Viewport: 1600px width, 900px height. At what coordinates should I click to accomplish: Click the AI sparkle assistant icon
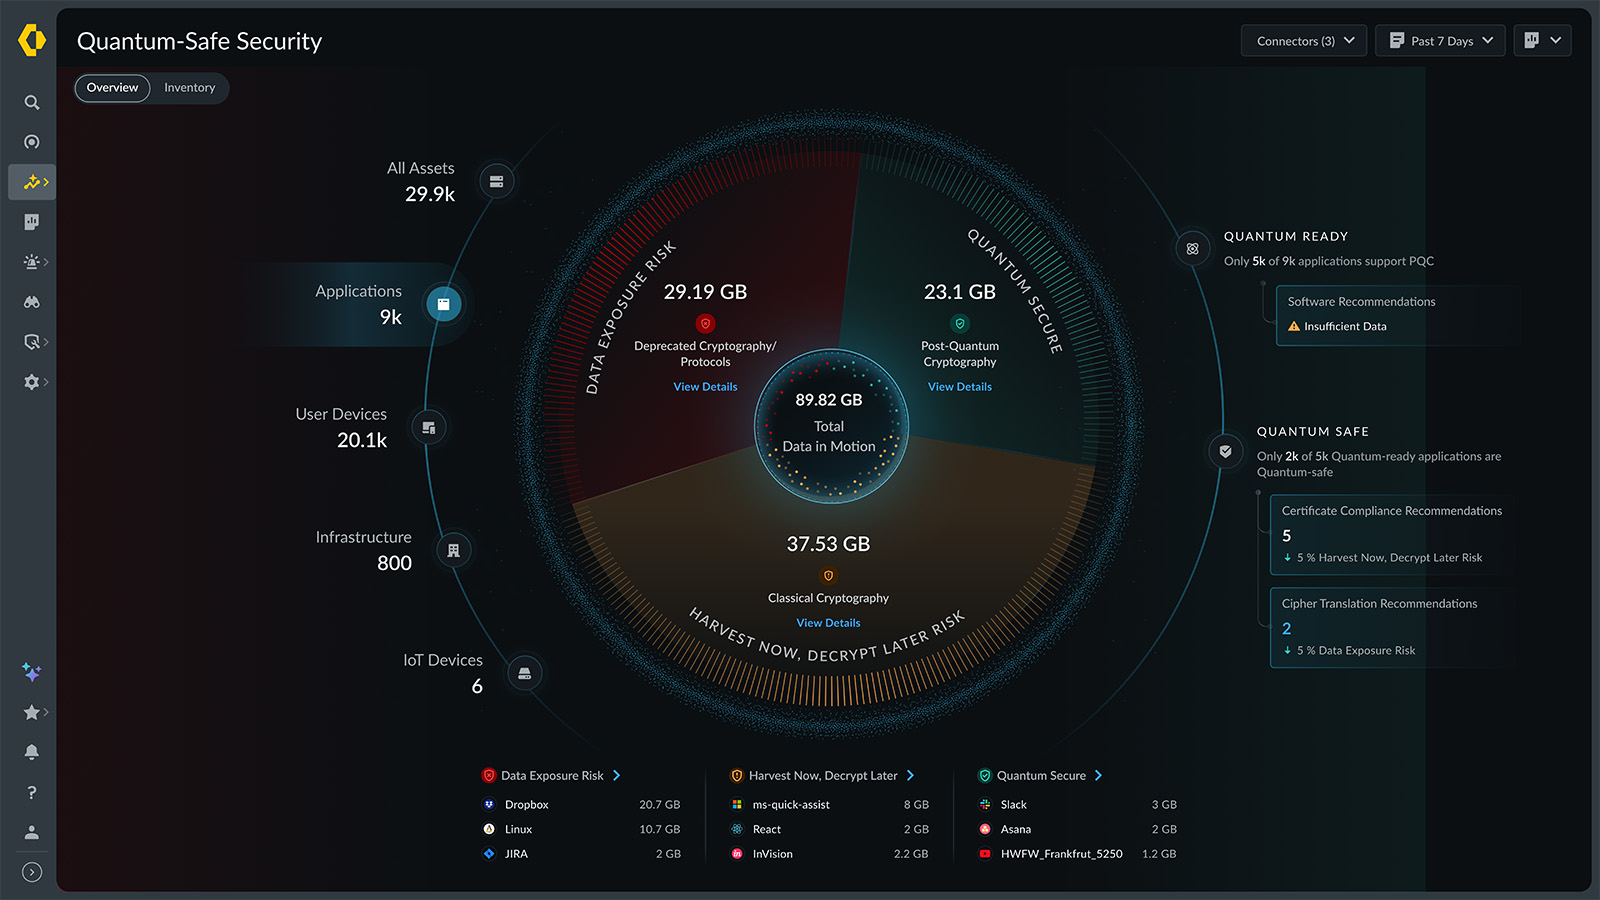[x=32, y=672]
